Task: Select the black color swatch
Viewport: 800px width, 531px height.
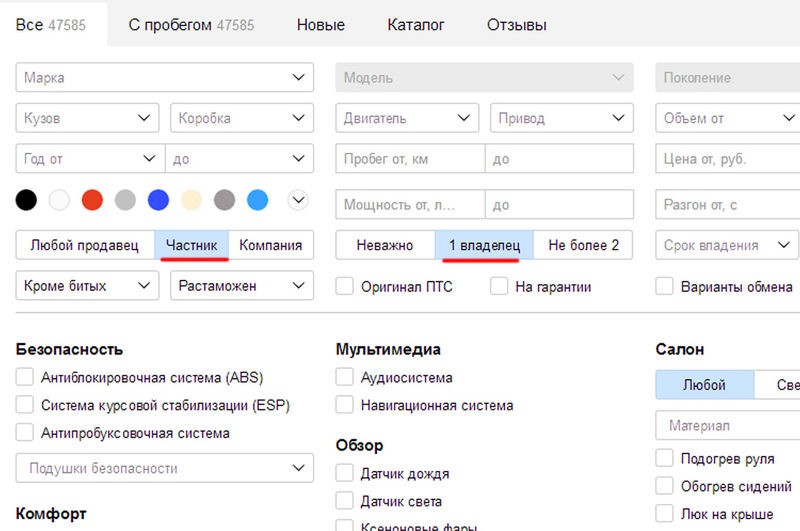Action: (27, 201)
